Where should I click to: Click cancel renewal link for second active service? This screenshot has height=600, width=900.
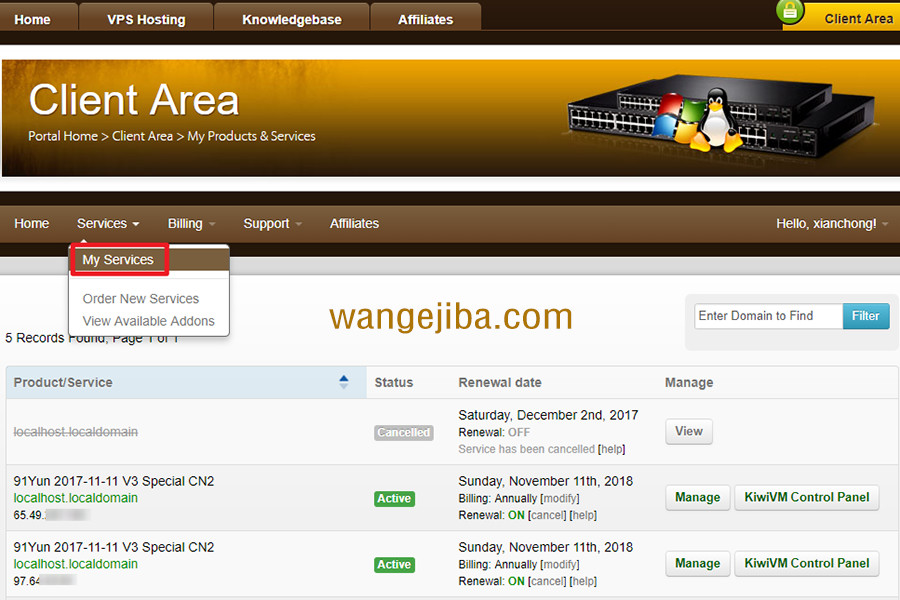[x=546, y=581]
